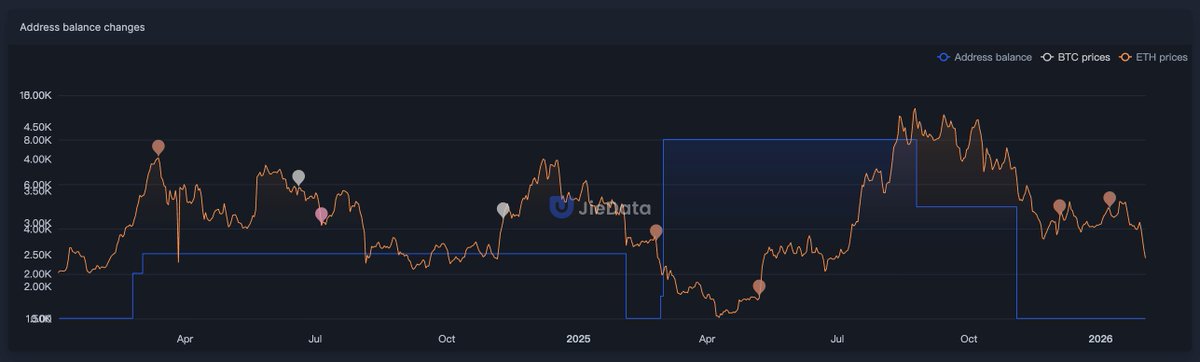This screenshot has height=362, width=1200.
Task: Click the 'Address balance changes' chart title
Action: pos(83,27)
